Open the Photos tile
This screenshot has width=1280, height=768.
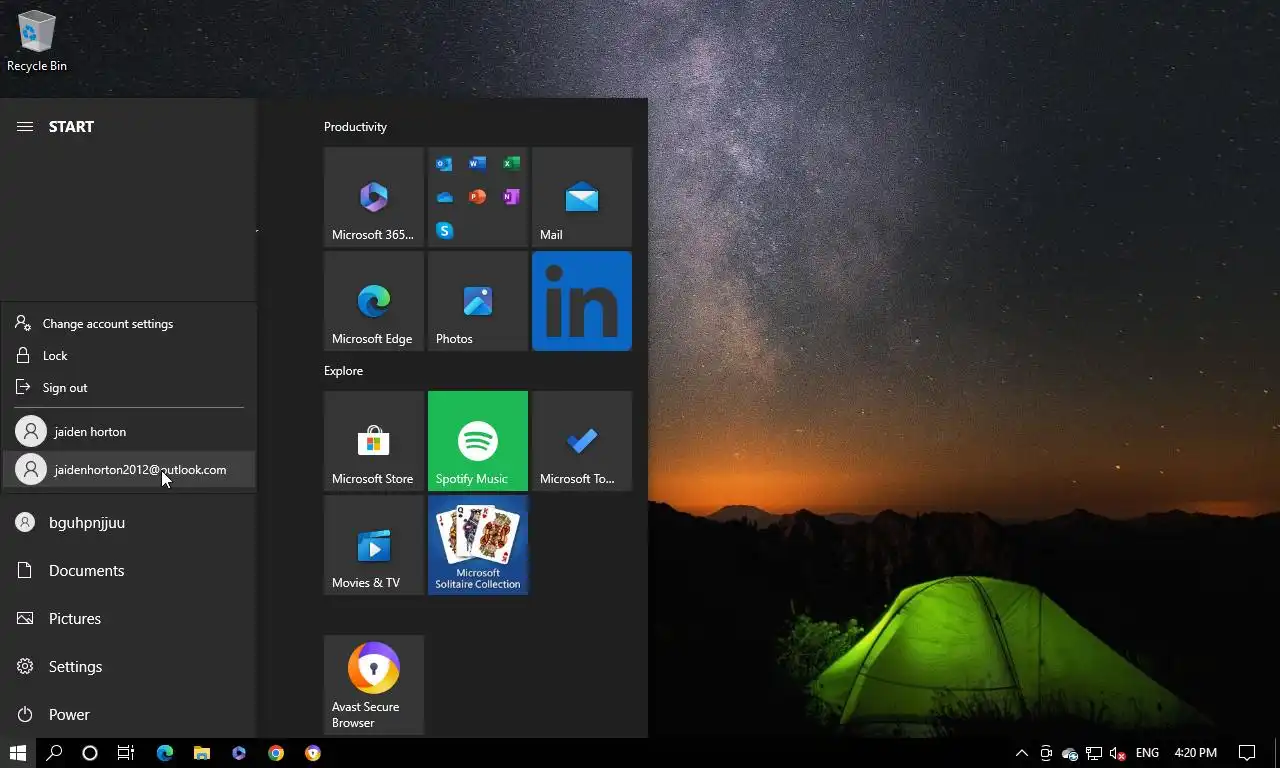coord(478,301)
